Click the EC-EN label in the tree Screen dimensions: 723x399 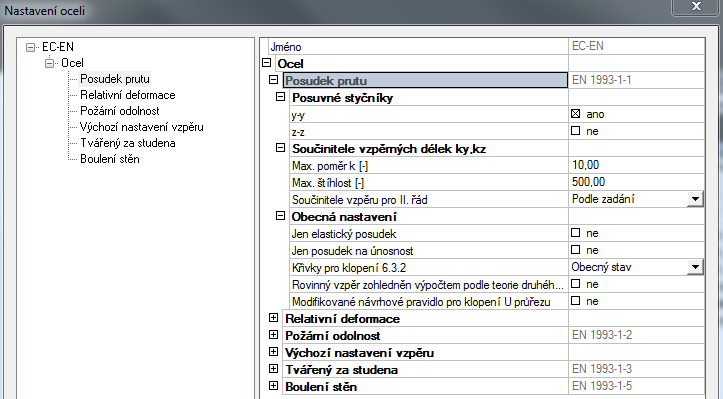pos(58,47)
